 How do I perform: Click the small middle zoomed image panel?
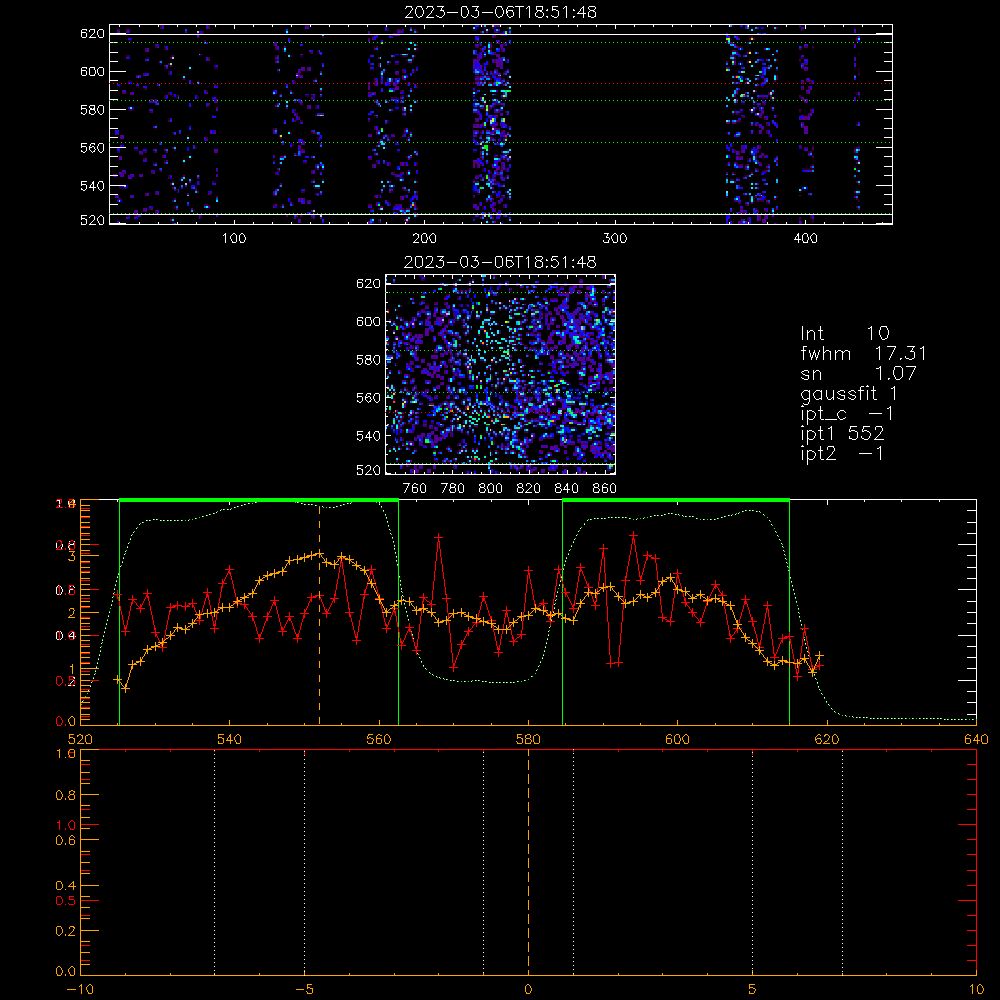click(501, 374)
